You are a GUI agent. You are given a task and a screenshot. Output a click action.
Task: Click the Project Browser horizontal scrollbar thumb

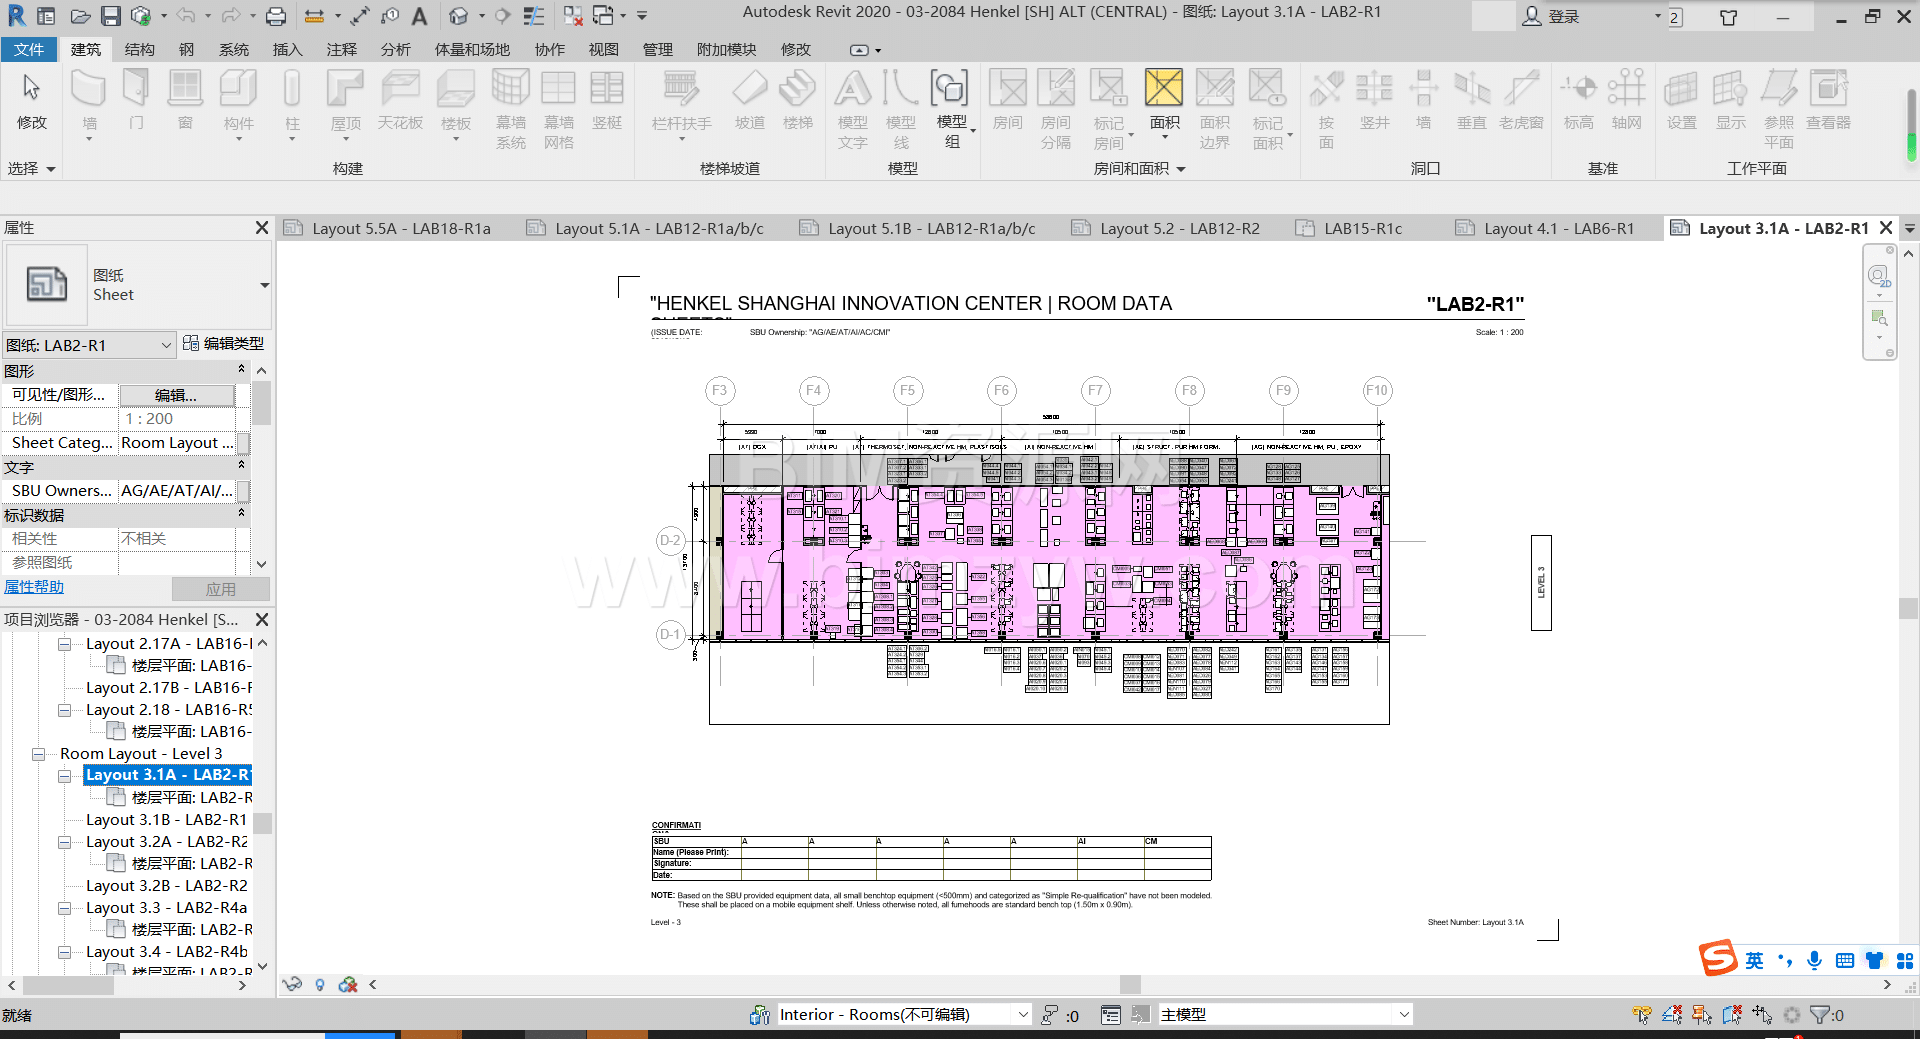coord(69,985)
